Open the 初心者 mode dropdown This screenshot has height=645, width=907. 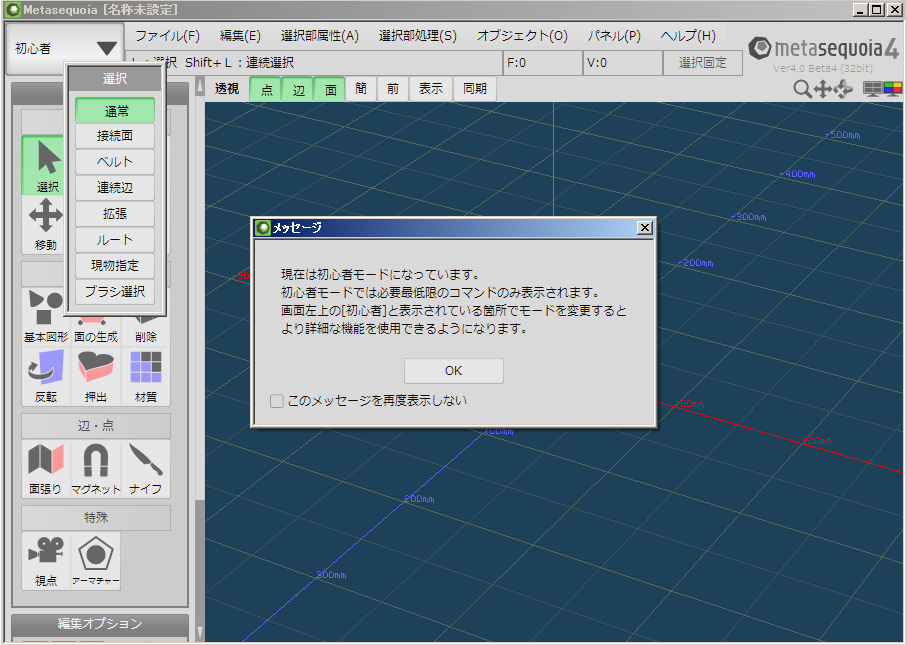(x=65, y=49)
